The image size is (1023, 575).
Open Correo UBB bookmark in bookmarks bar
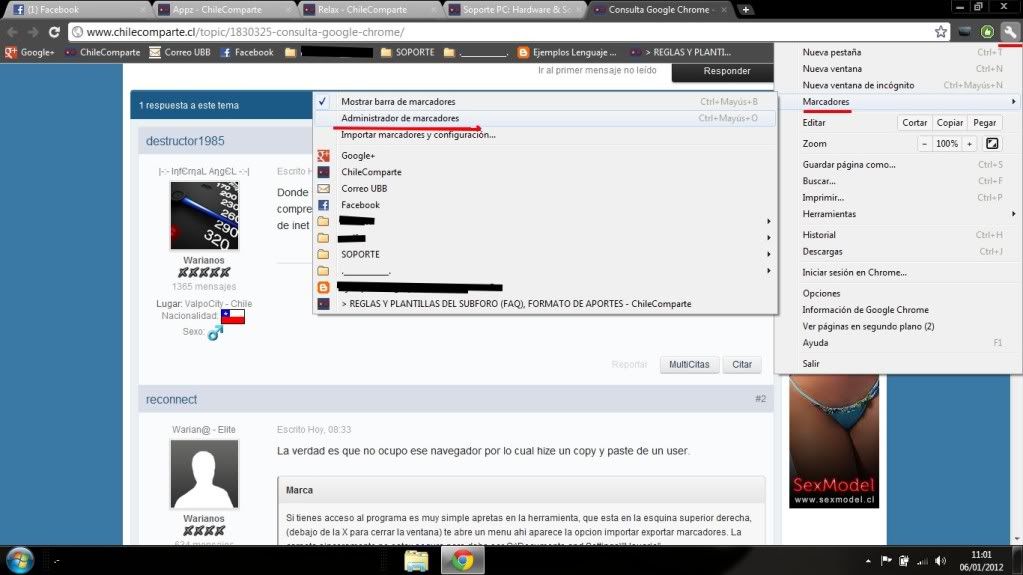(x=180, y=52)
